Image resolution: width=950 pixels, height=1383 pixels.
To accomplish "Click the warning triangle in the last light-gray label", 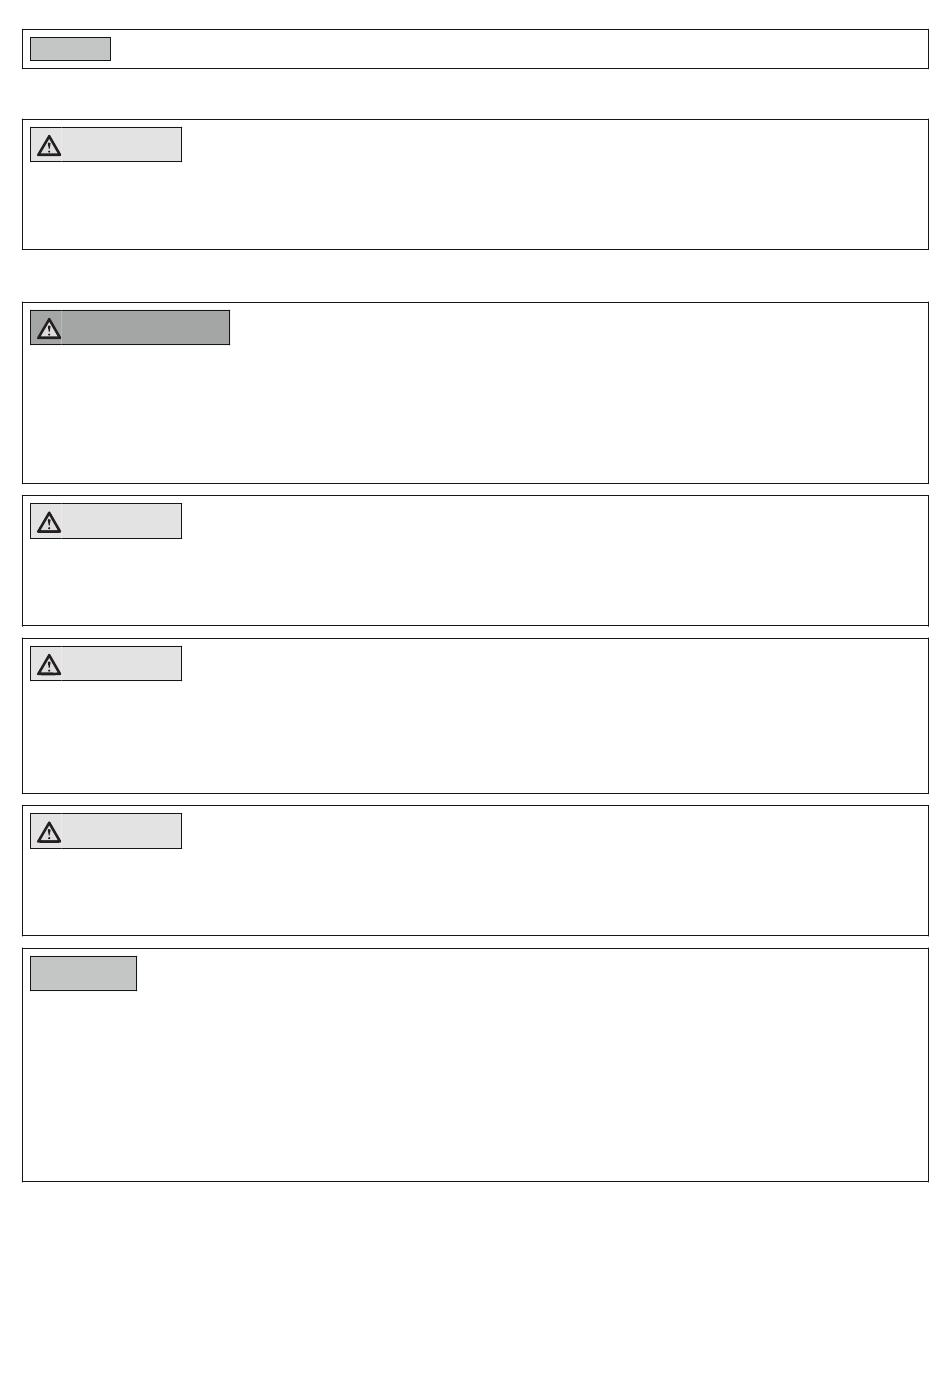I will [x=49, y=832].
